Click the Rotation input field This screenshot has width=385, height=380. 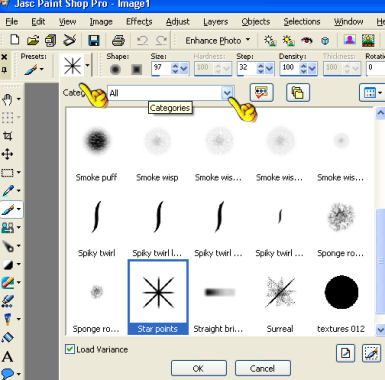click(376, 68)
